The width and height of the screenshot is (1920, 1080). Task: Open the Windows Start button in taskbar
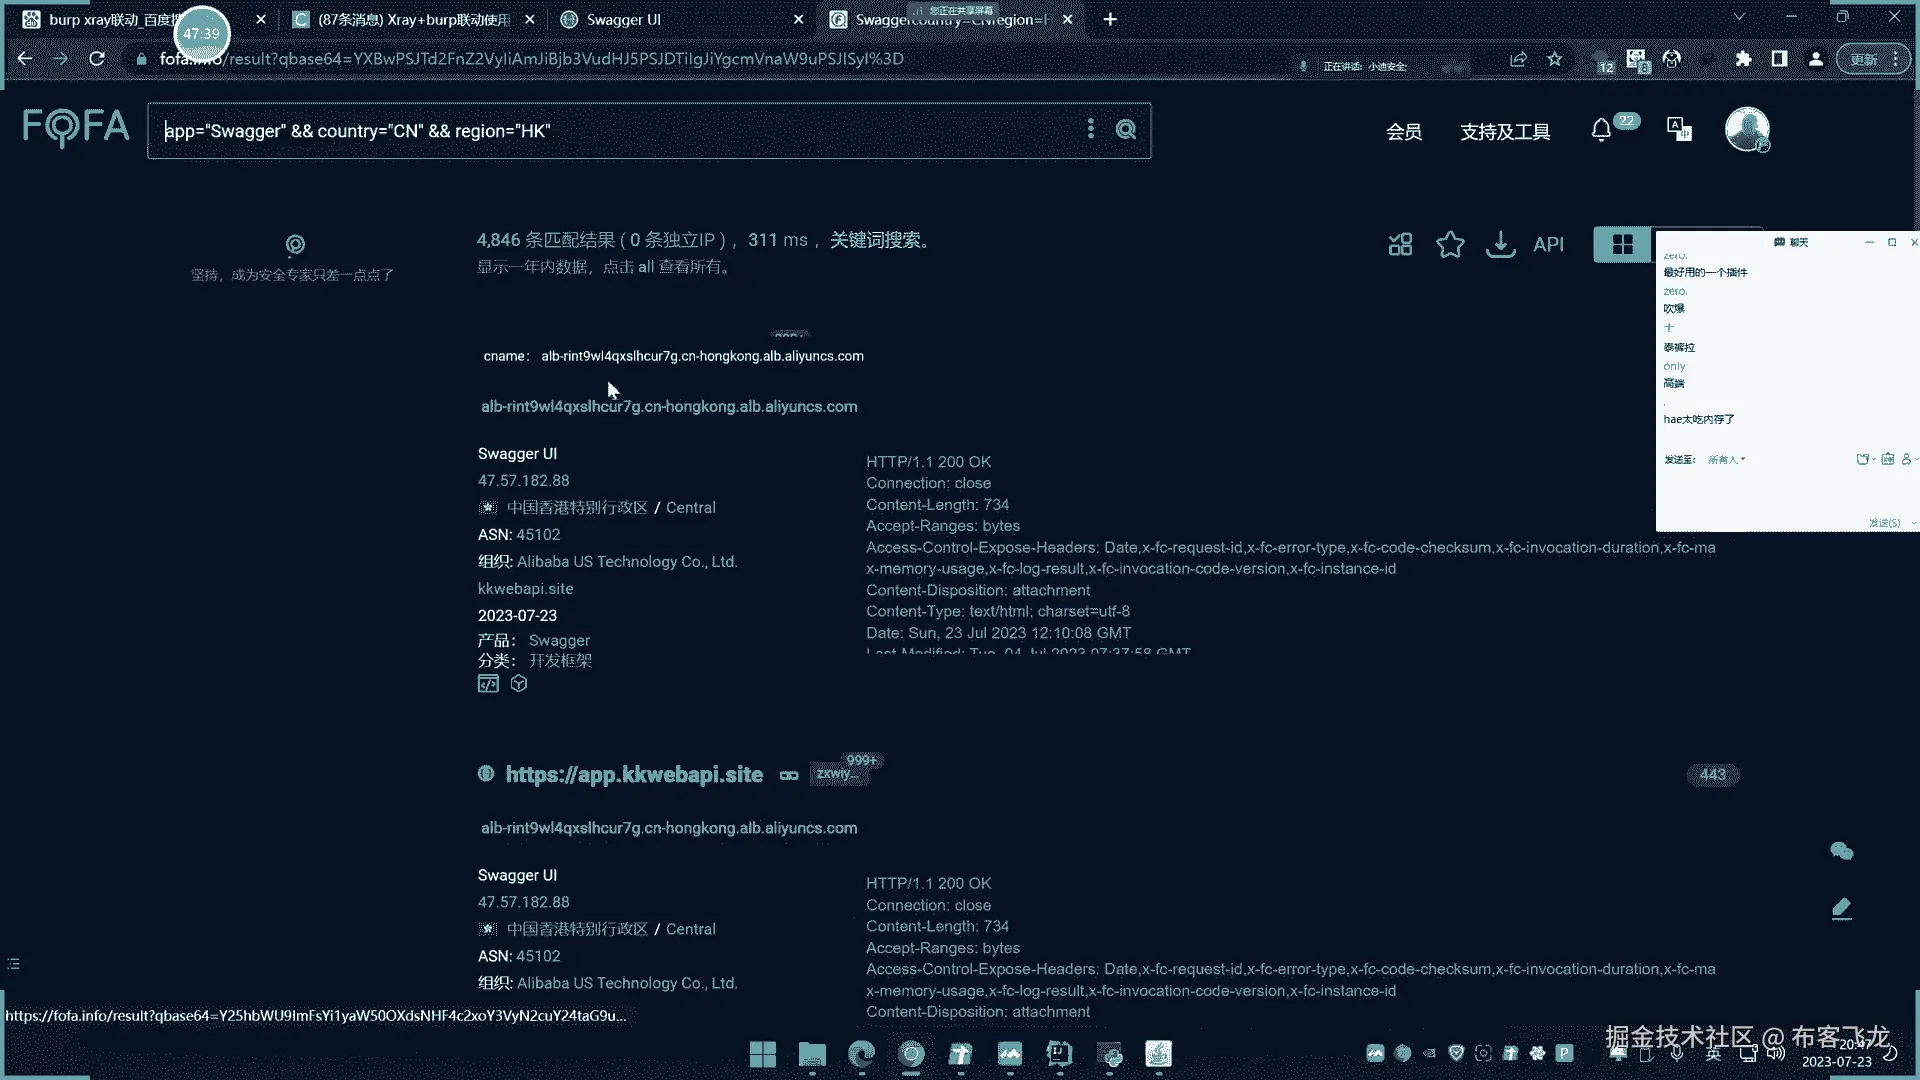point(763,1054)
